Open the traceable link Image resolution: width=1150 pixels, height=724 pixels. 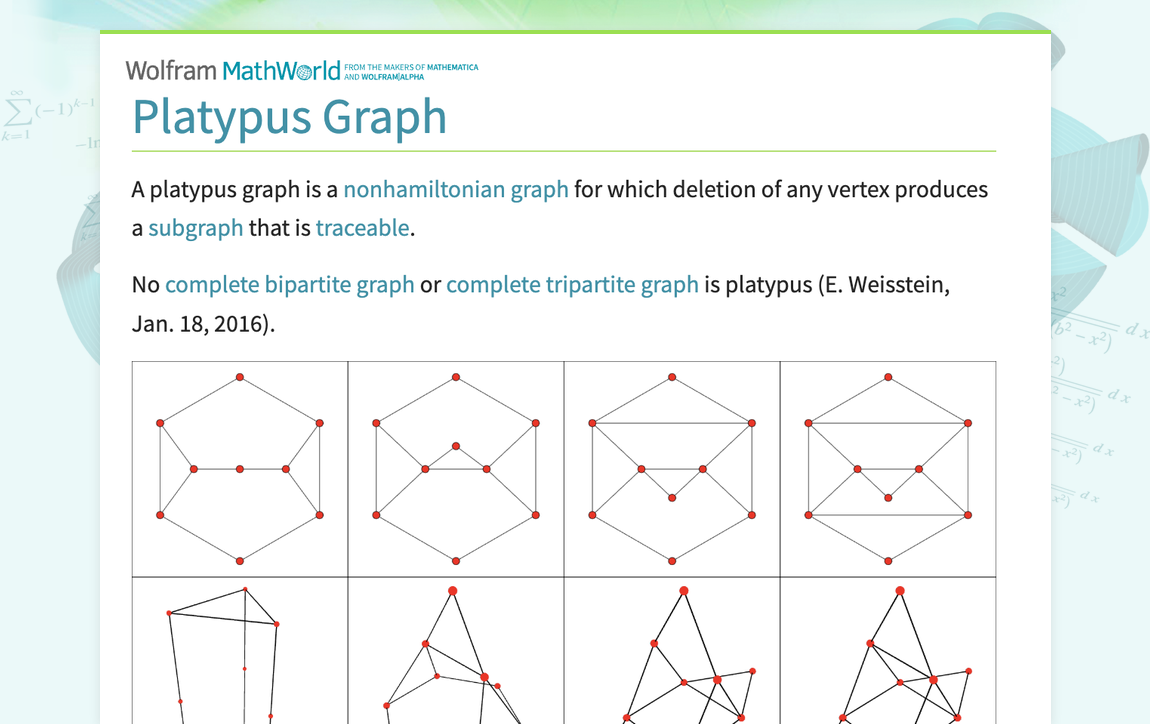click(362, 227)
